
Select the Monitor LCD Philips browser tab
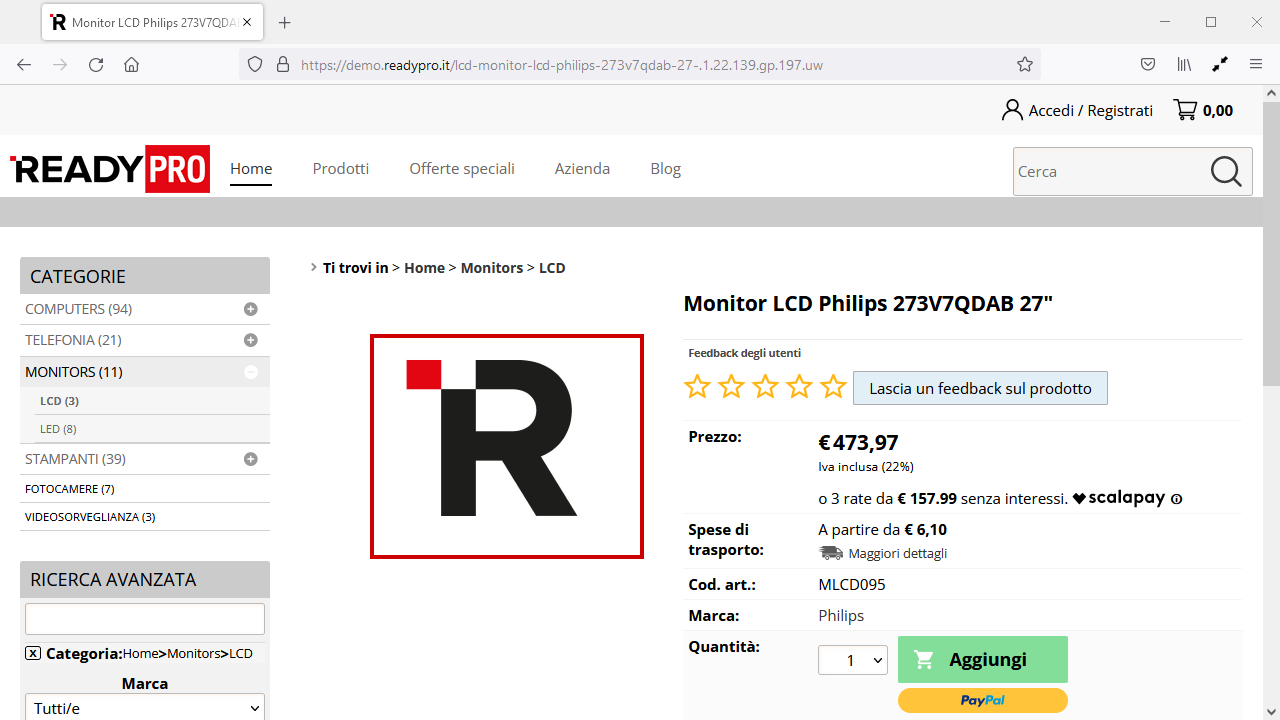(153, 22)
